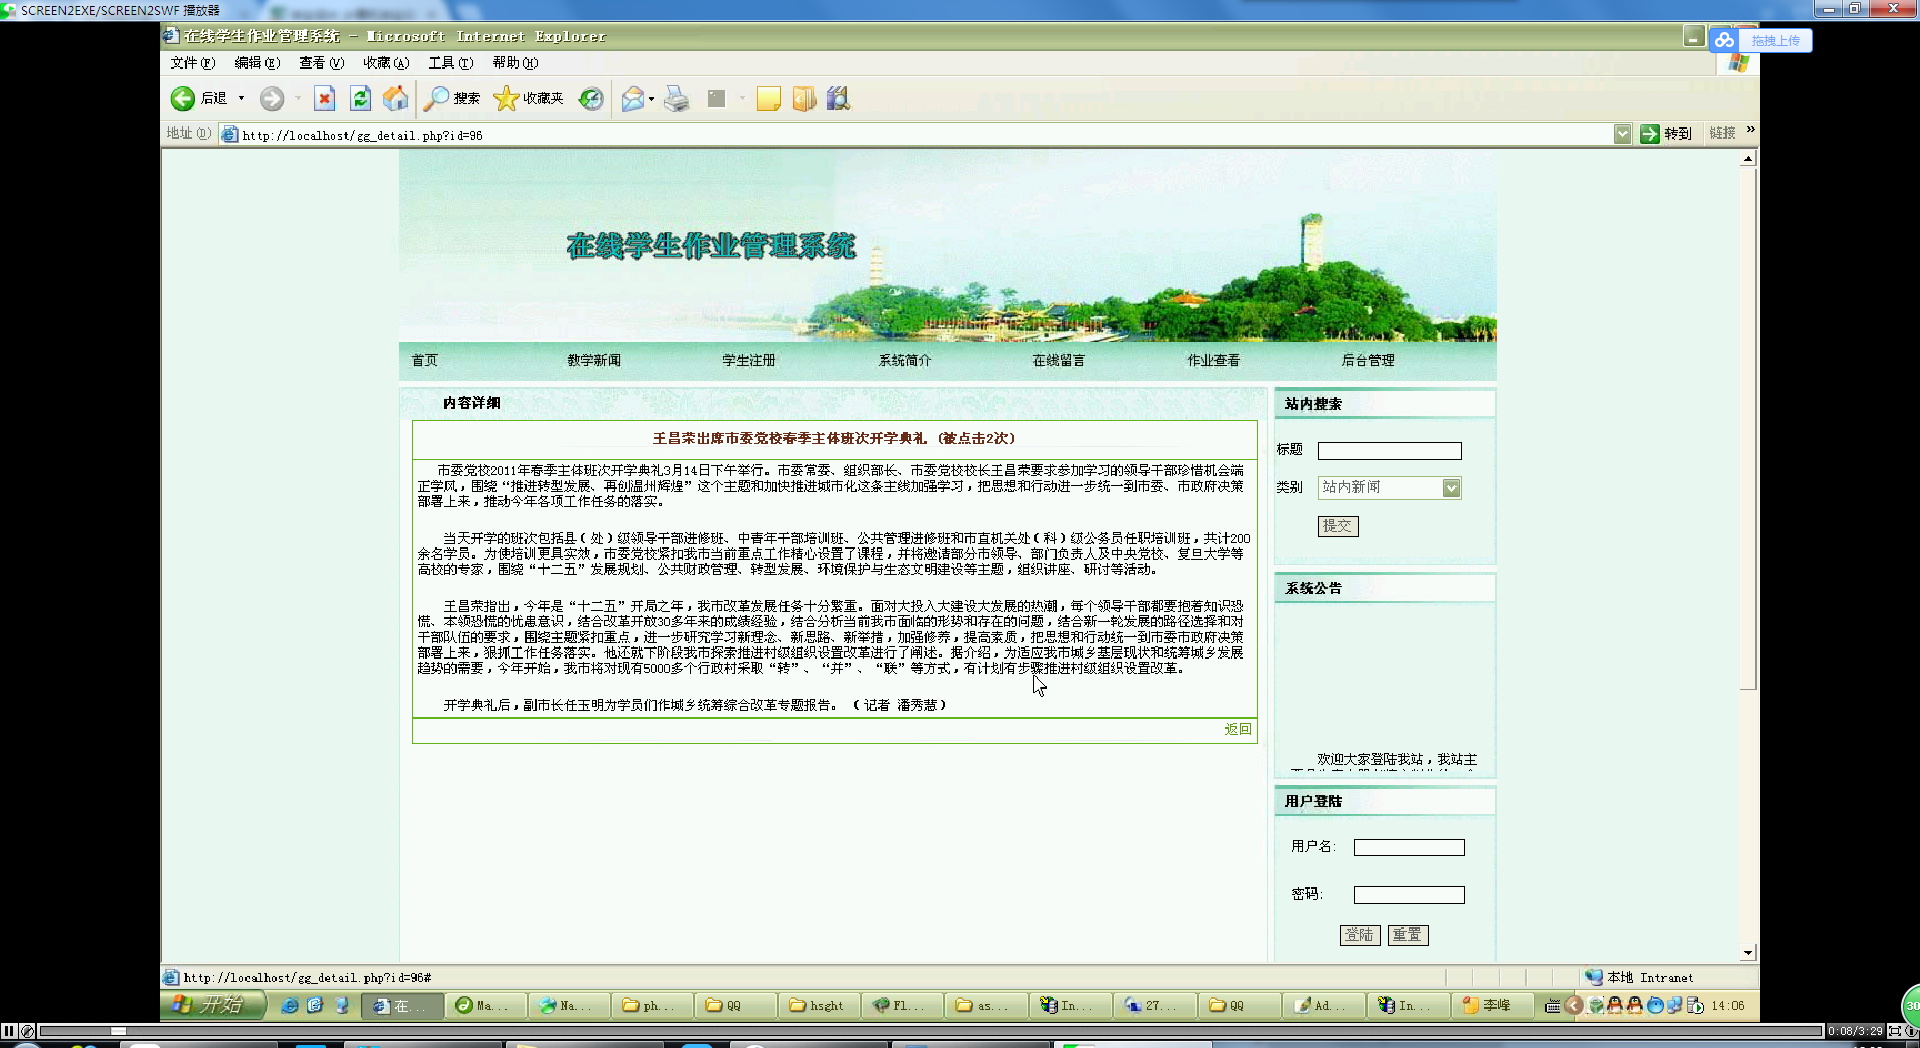
Task: Click the 提交 search submit button
Action: tap(1338, 526)
